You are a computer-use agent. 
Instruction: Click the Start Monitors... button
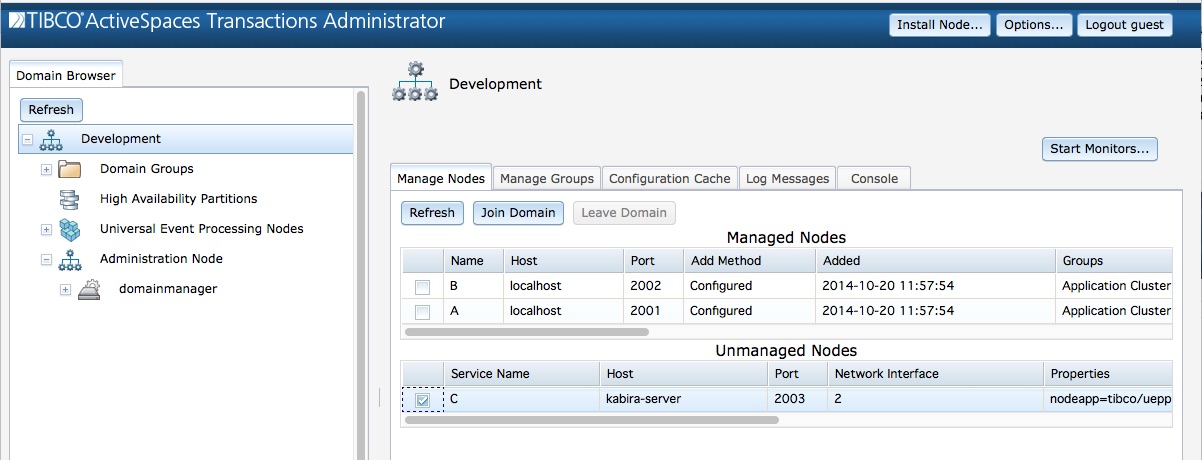click(1100, 149)
